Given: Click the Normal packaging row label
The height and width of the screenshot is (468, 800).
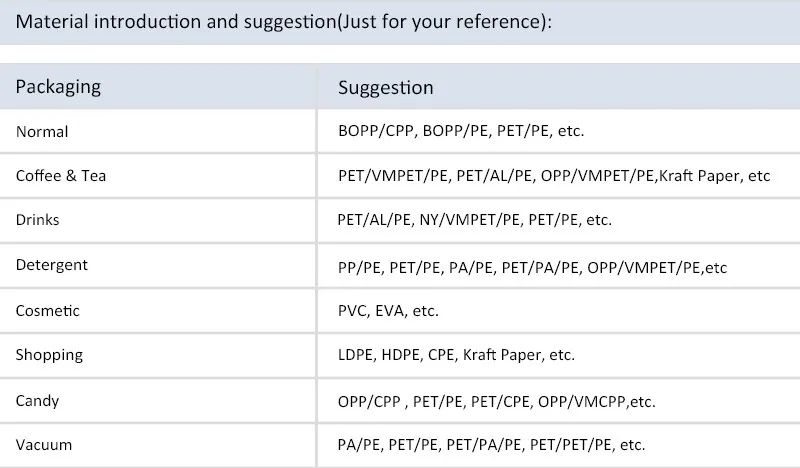Looking at the screenshot, I should [x=42, y=132].
